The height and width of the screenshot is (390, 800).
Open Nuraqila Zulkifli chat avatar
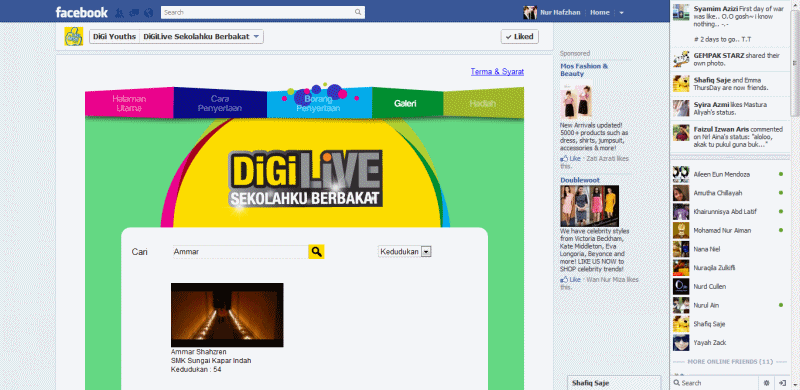tap(681, 267)
